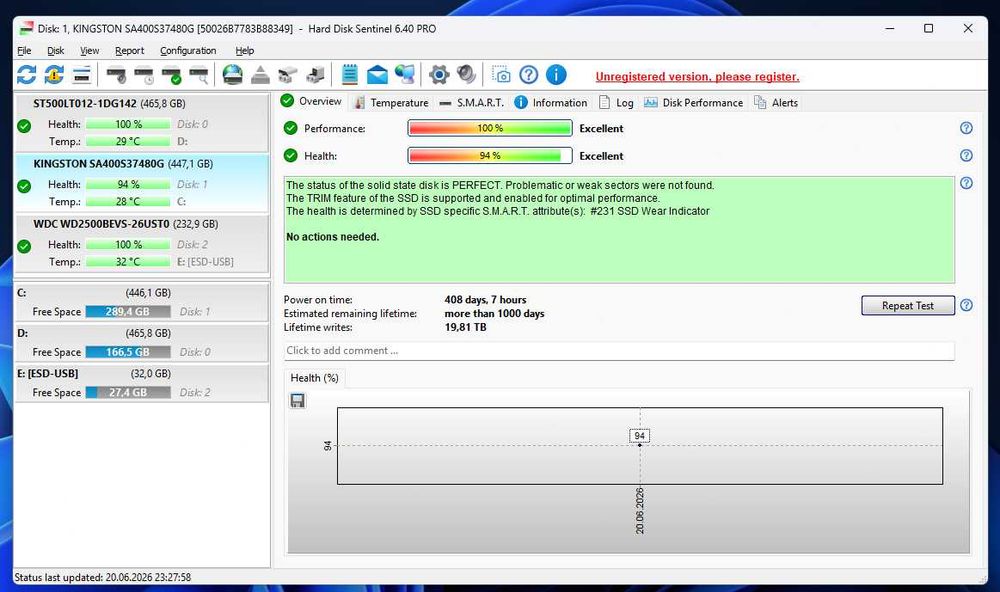The image size is (1000, 592).
Task: Click the globe and monitor network icon
Action: (404, 75)
